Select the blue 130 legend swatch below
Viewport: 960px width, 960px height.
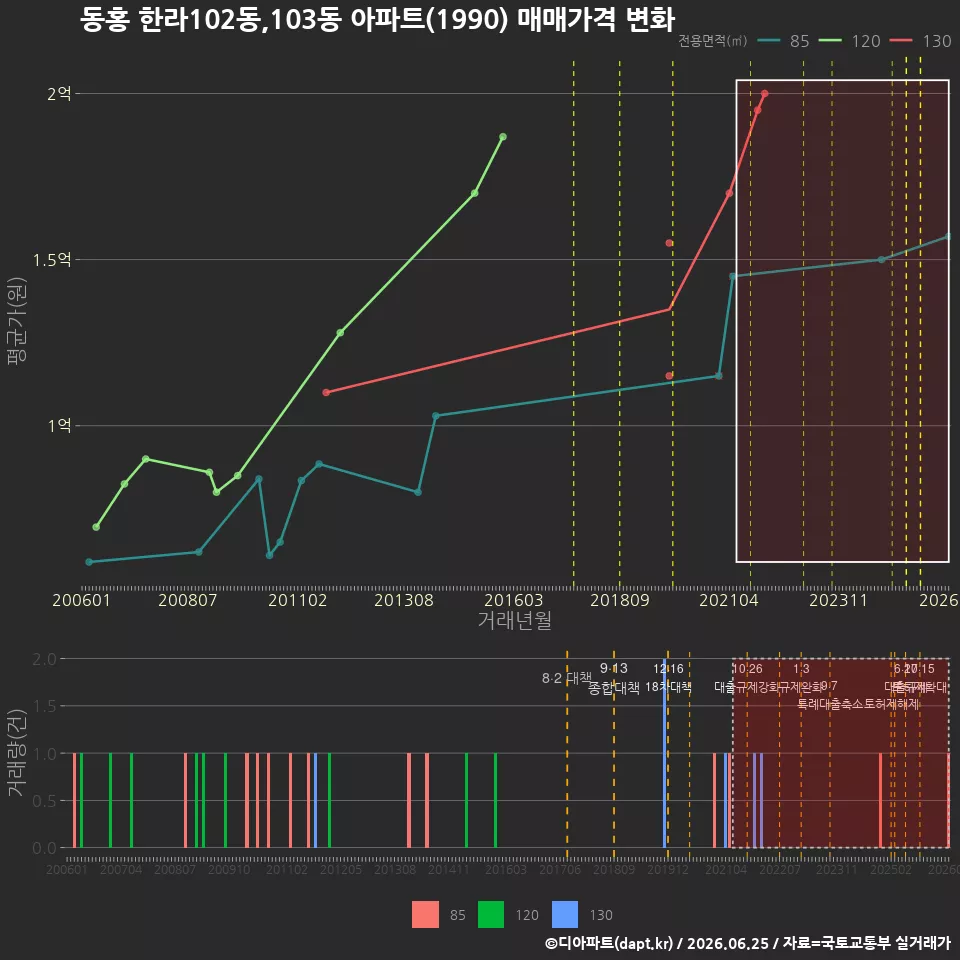point(564,915)
